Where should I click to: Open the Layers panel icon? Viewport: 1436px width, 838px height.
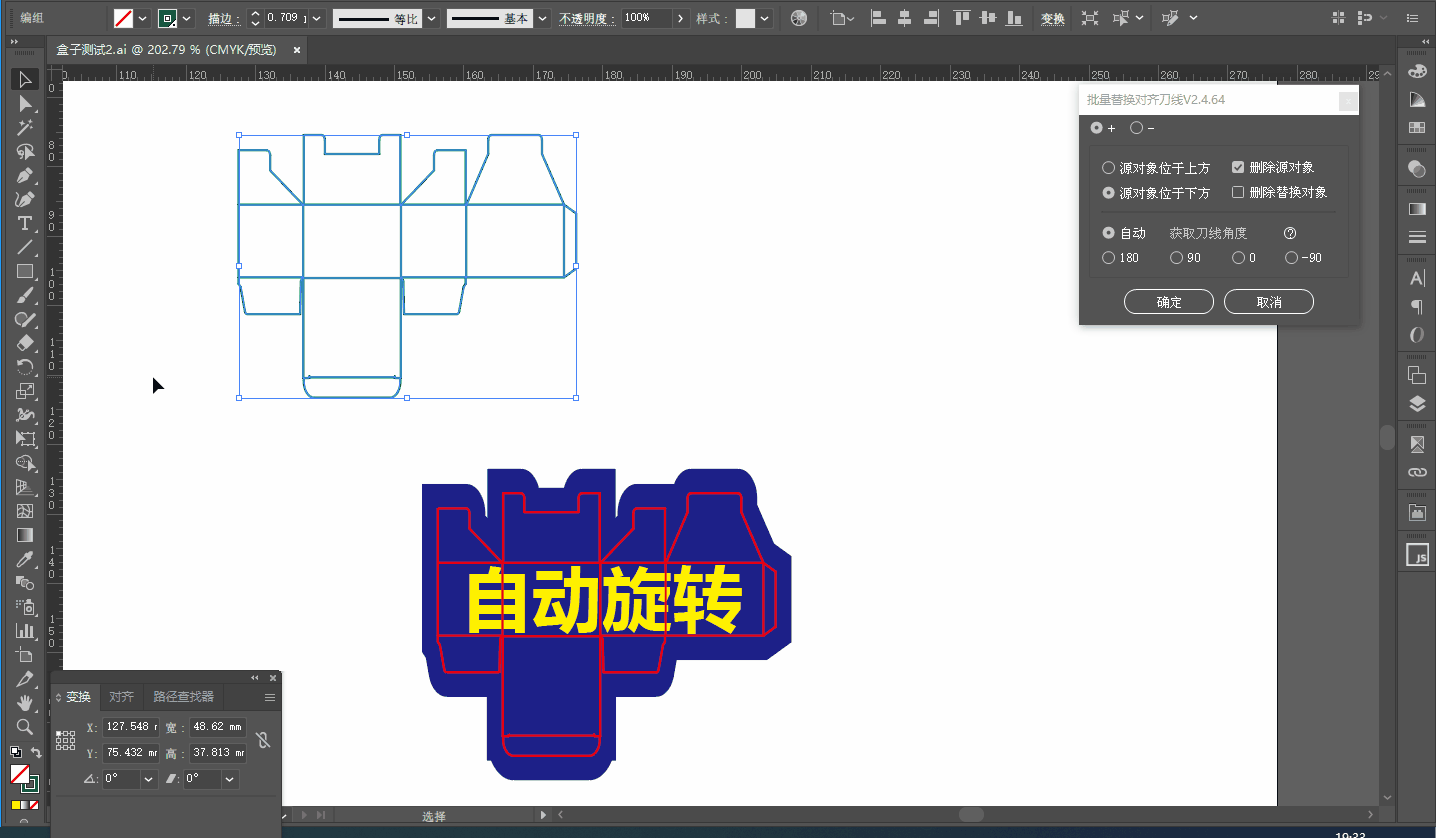tap(1417, 404)
